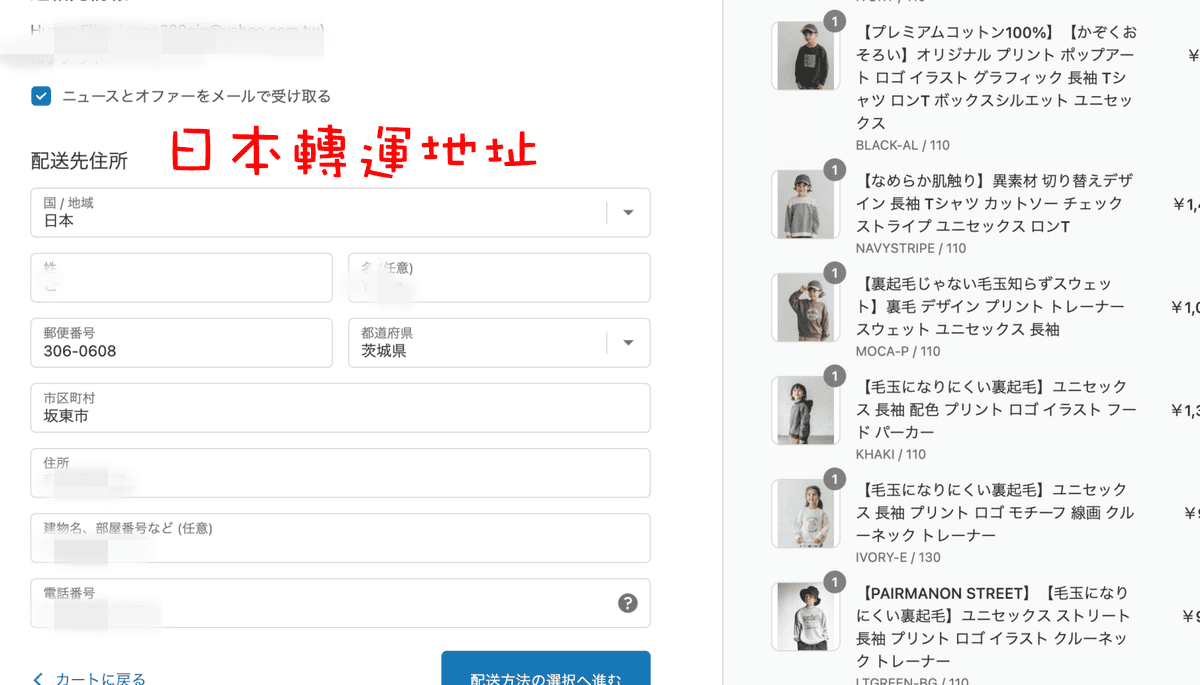1200x685 pixels.
Task: Click thumbnail of LTGREEN-BG PAIRMANON STREET trainer
Action: point(805,617)
